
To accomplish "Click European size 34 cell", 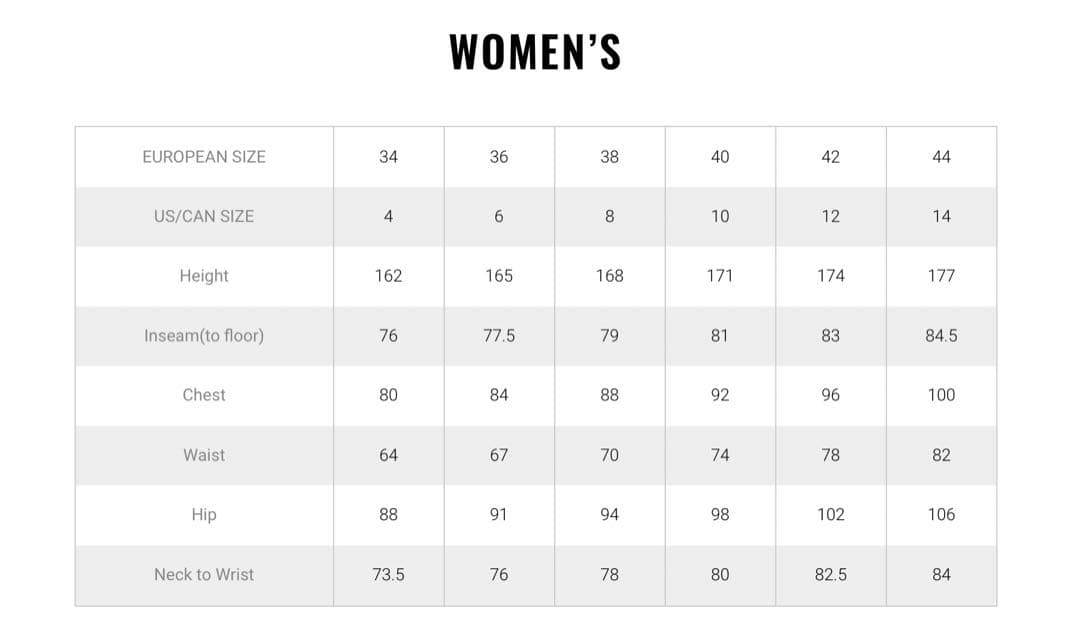I will point(388,157).
